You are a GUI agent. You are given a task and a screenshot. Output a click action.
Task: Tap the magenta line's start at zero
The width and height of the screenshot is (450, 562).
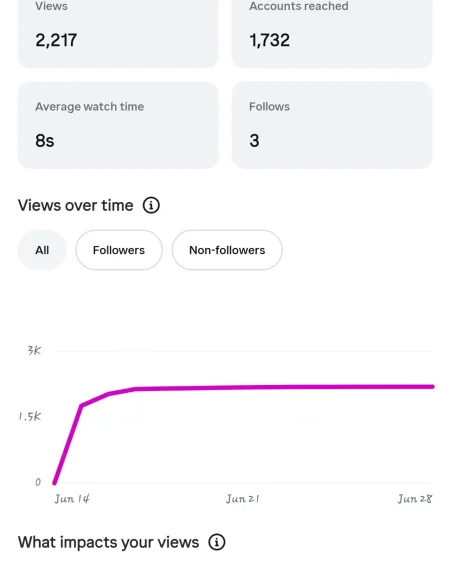click(x=55, y=482)
